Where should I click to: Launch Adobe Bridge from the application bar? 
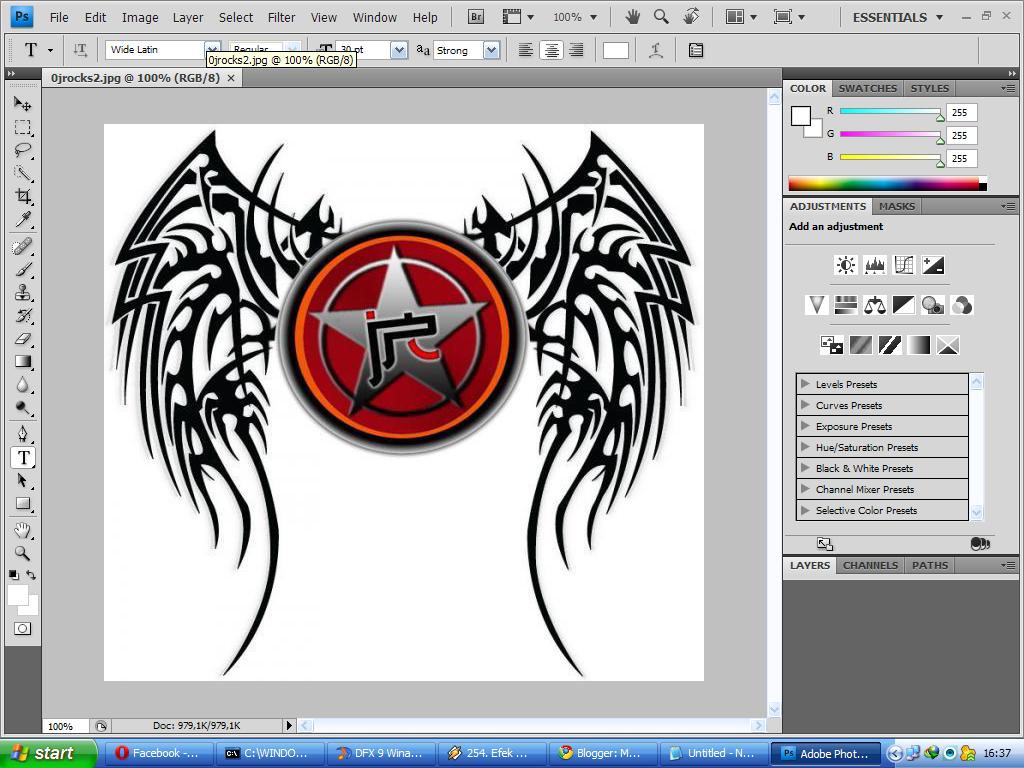475,16
